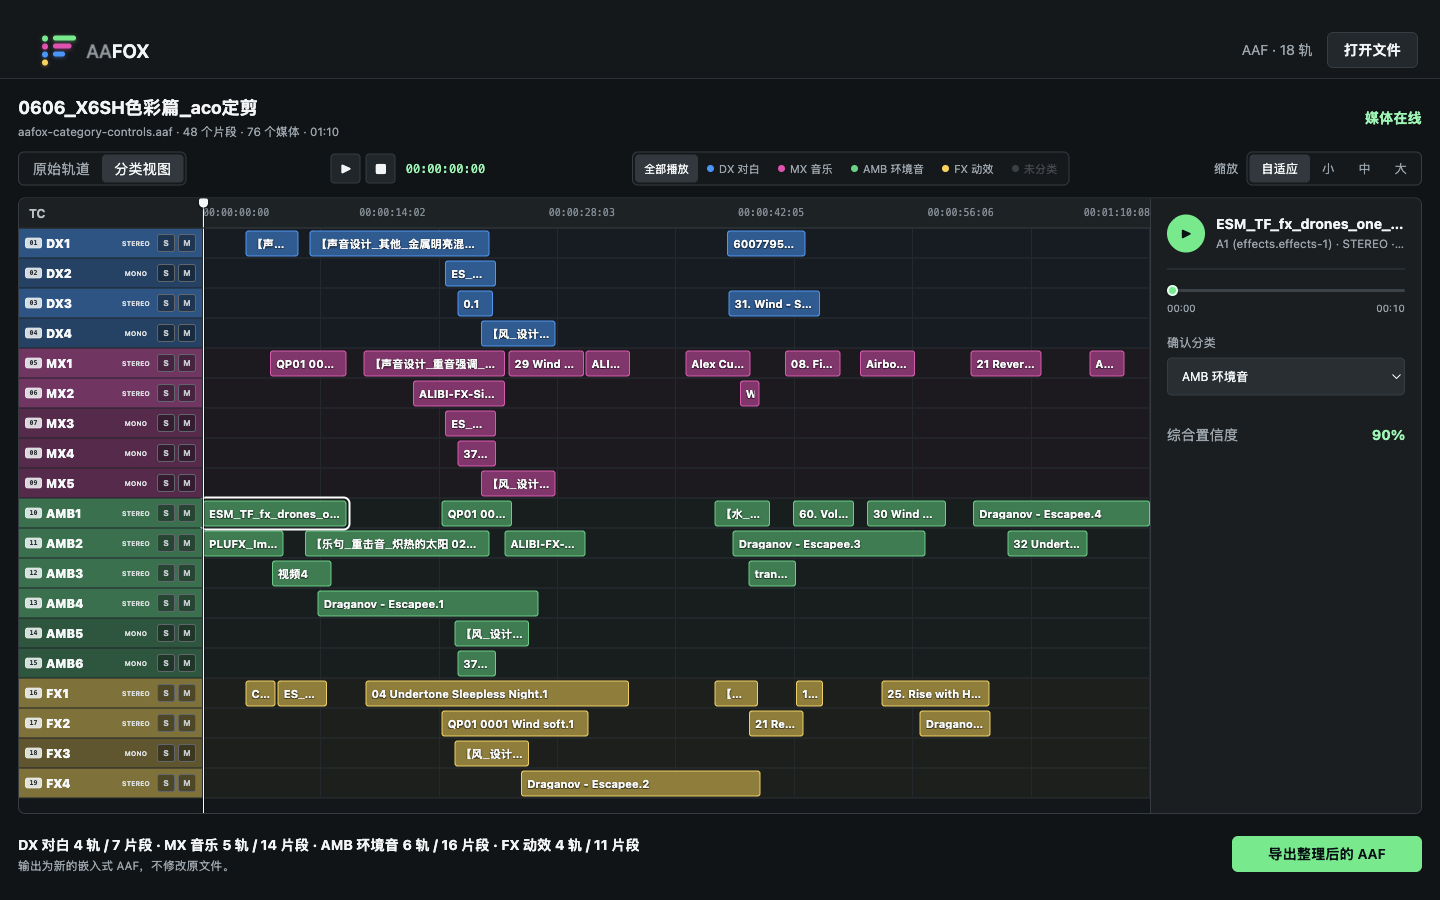Click the 打开文件 button
This screenshot has height=900, width=1440.
pos(1372,50)
